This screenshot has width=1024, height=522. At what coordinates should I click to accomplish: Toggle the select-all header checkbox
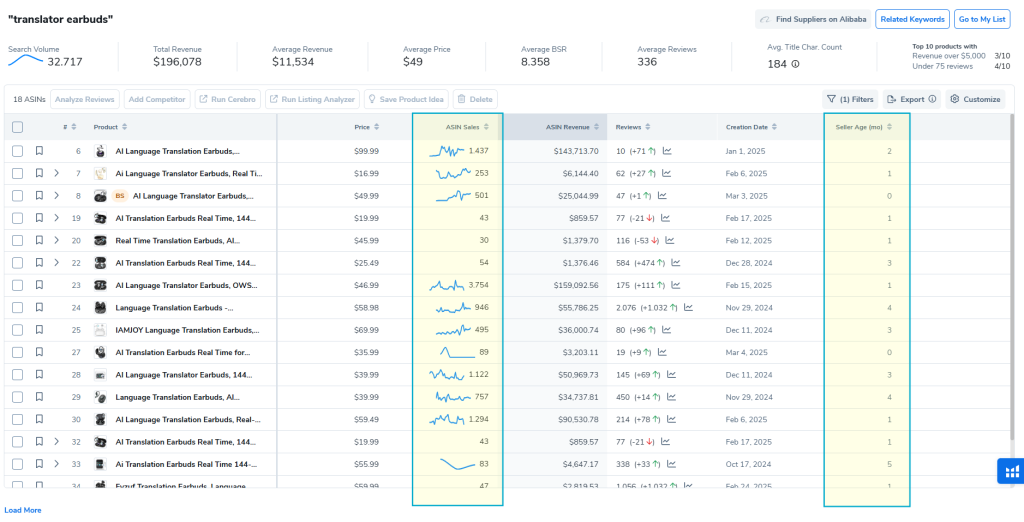pyautogui.click(x=17, y=127)
